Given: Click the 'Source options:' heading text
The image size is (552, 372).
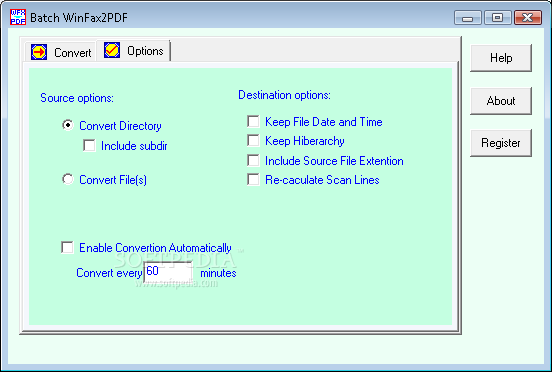Looking at the screenshot, I should (77, 98).
